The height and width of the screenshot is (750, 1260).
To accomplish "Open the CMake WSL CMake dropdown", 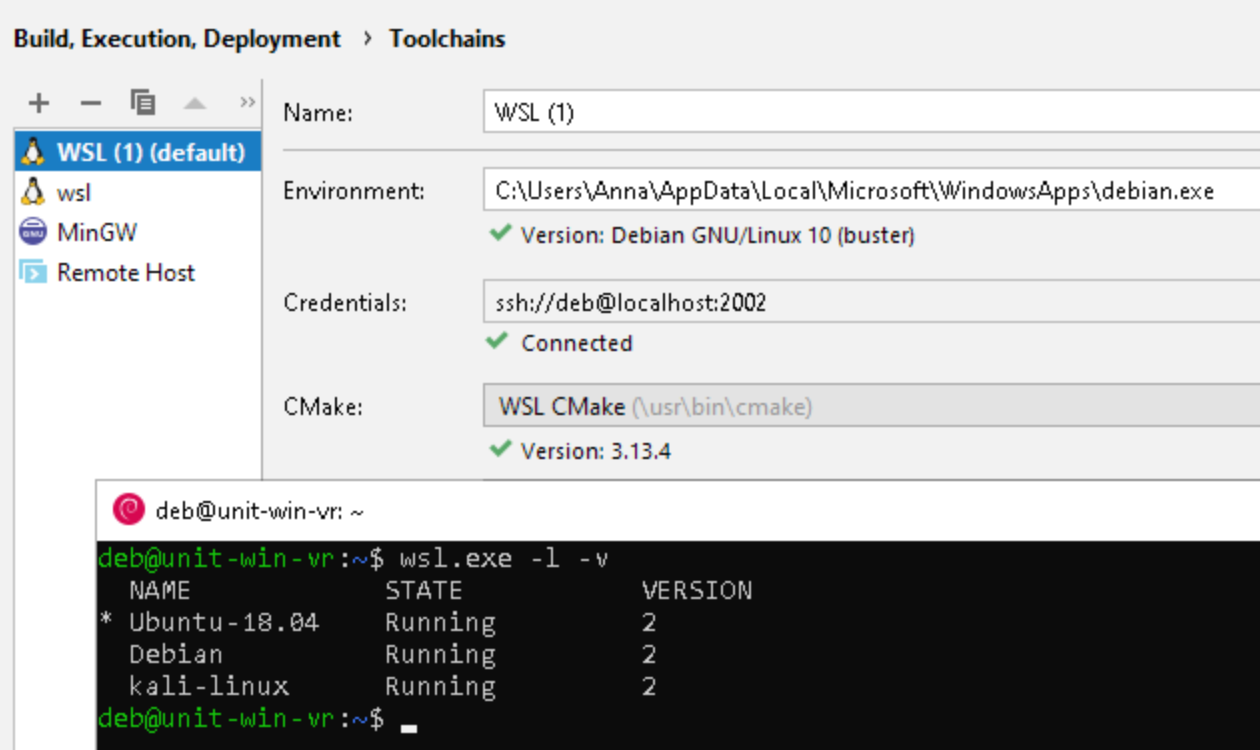I will pos(871,407).
